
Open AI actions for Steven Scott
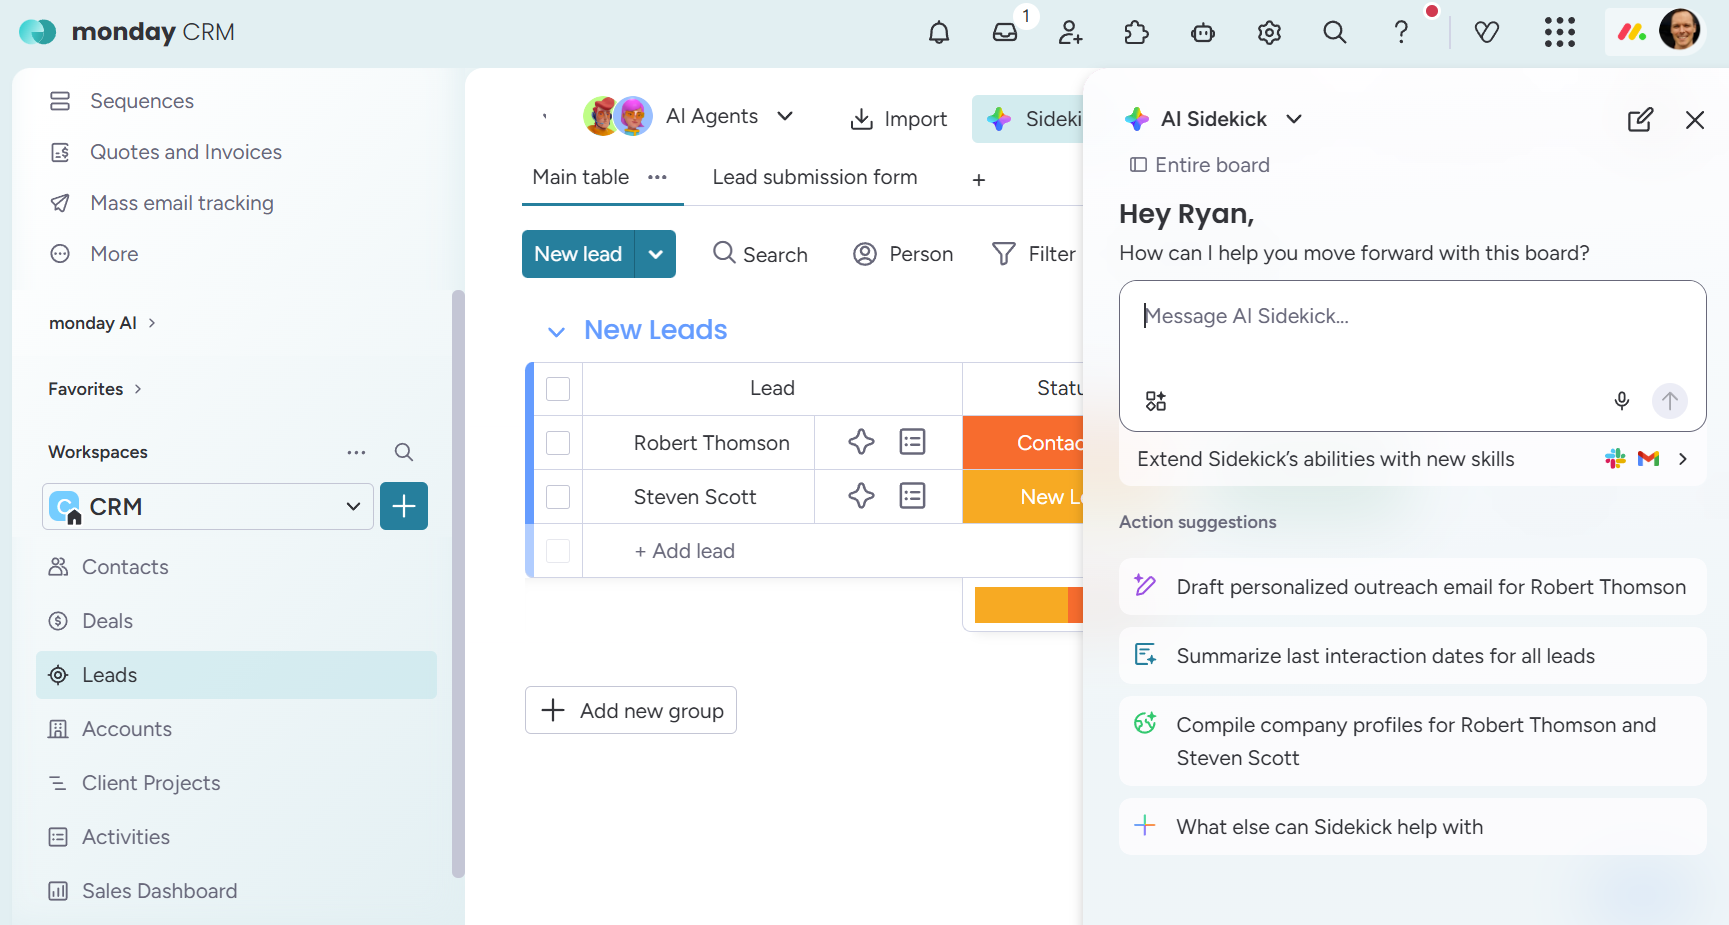click(861, 496)
